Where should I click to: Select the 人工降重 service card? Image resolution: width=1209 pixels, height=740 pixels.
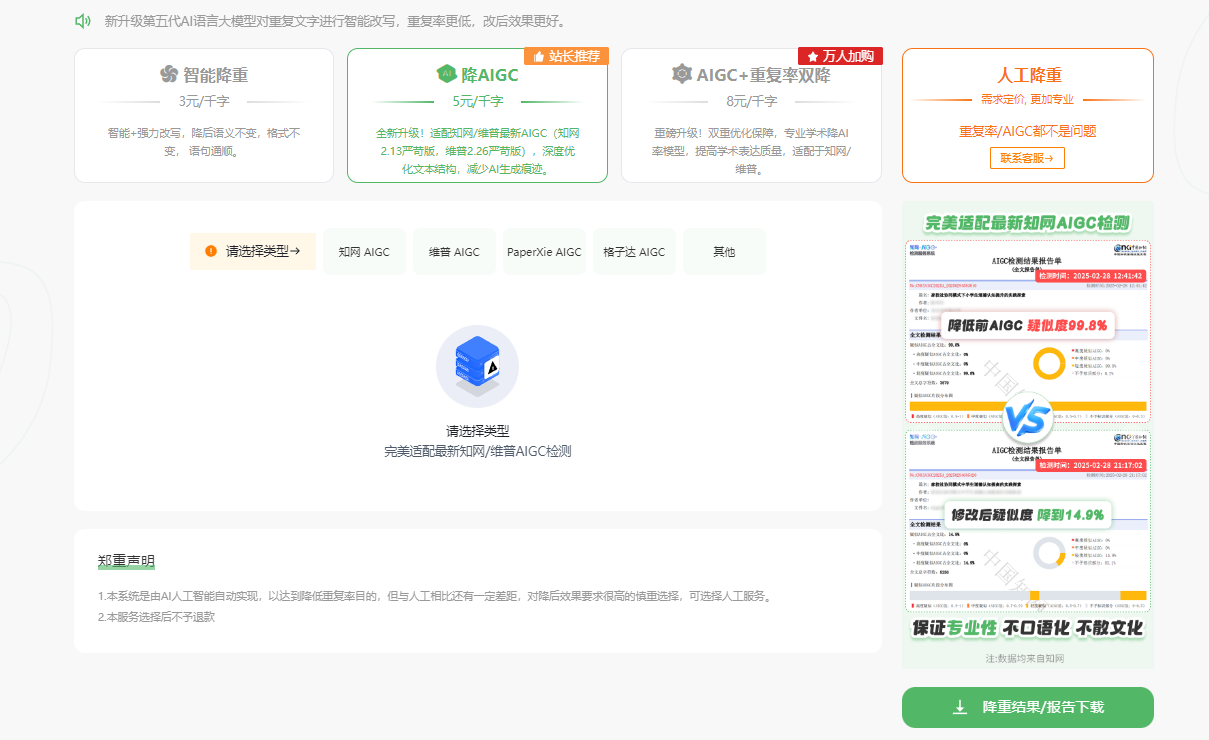click(1027, 116)
